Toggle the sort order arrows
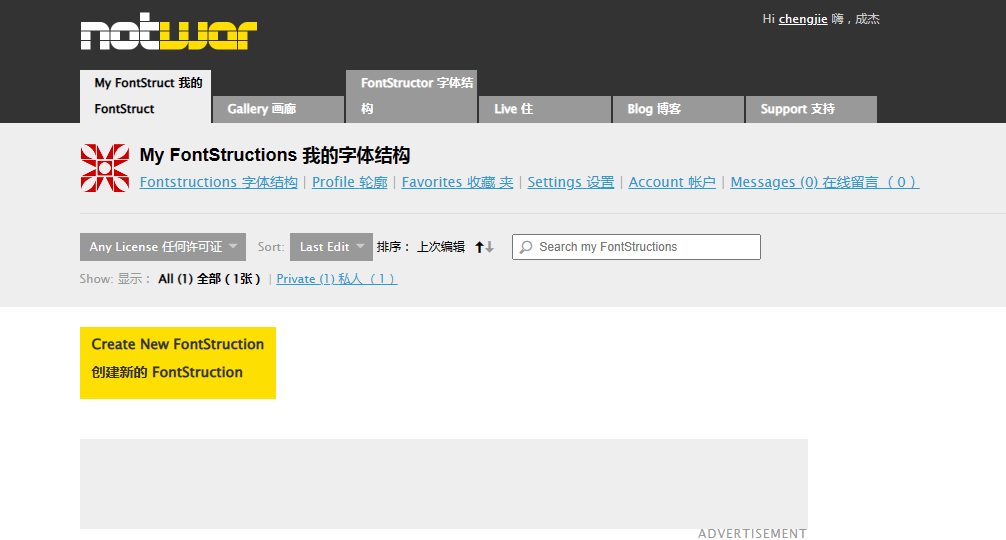 coord(484,247)
